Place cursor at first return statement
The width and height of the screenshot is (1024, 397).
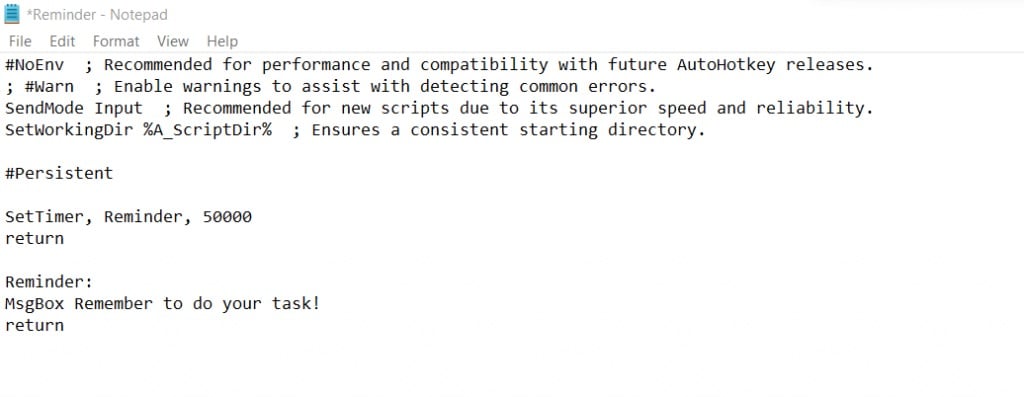coord(35,238)
